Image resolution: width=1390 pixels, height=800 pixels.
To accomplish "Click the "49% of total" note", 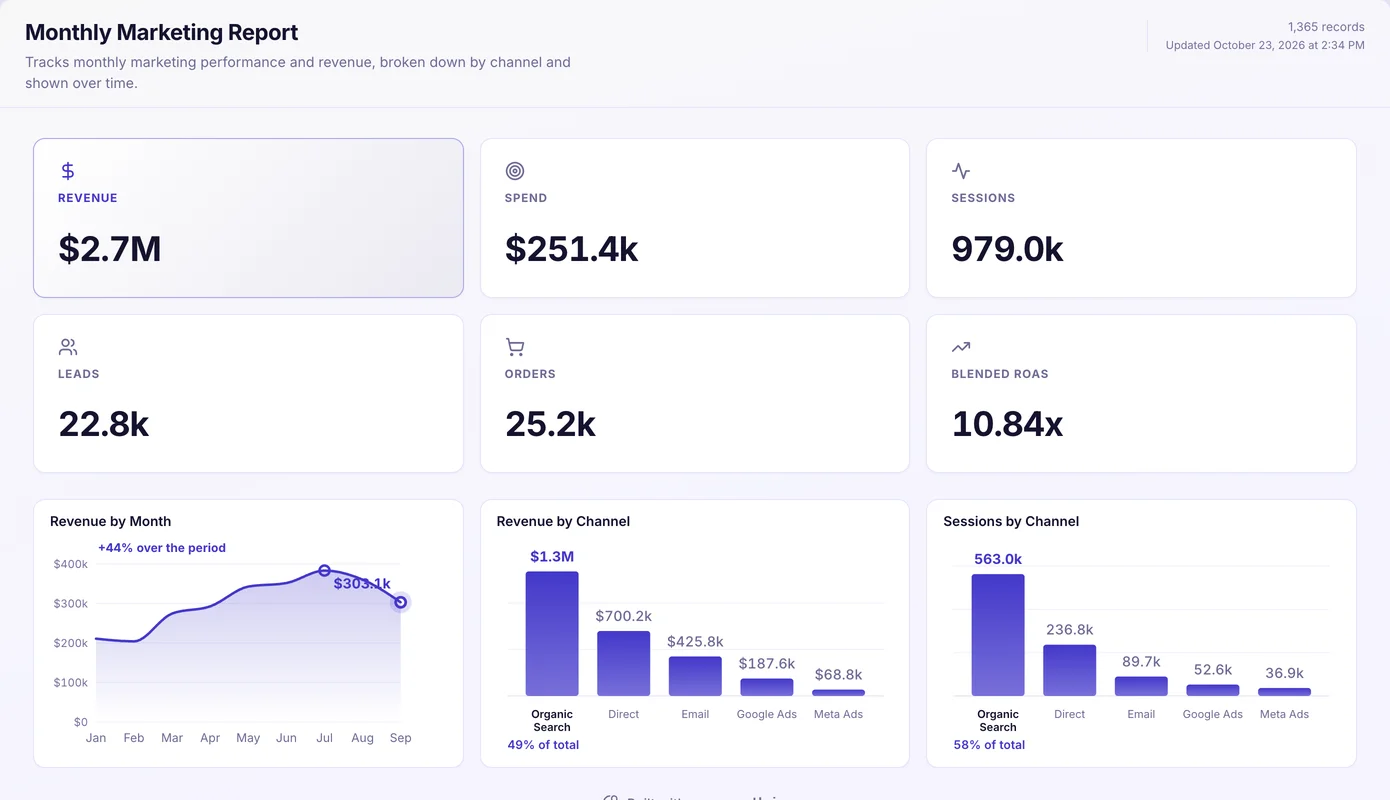I will (x=543, y=745).
